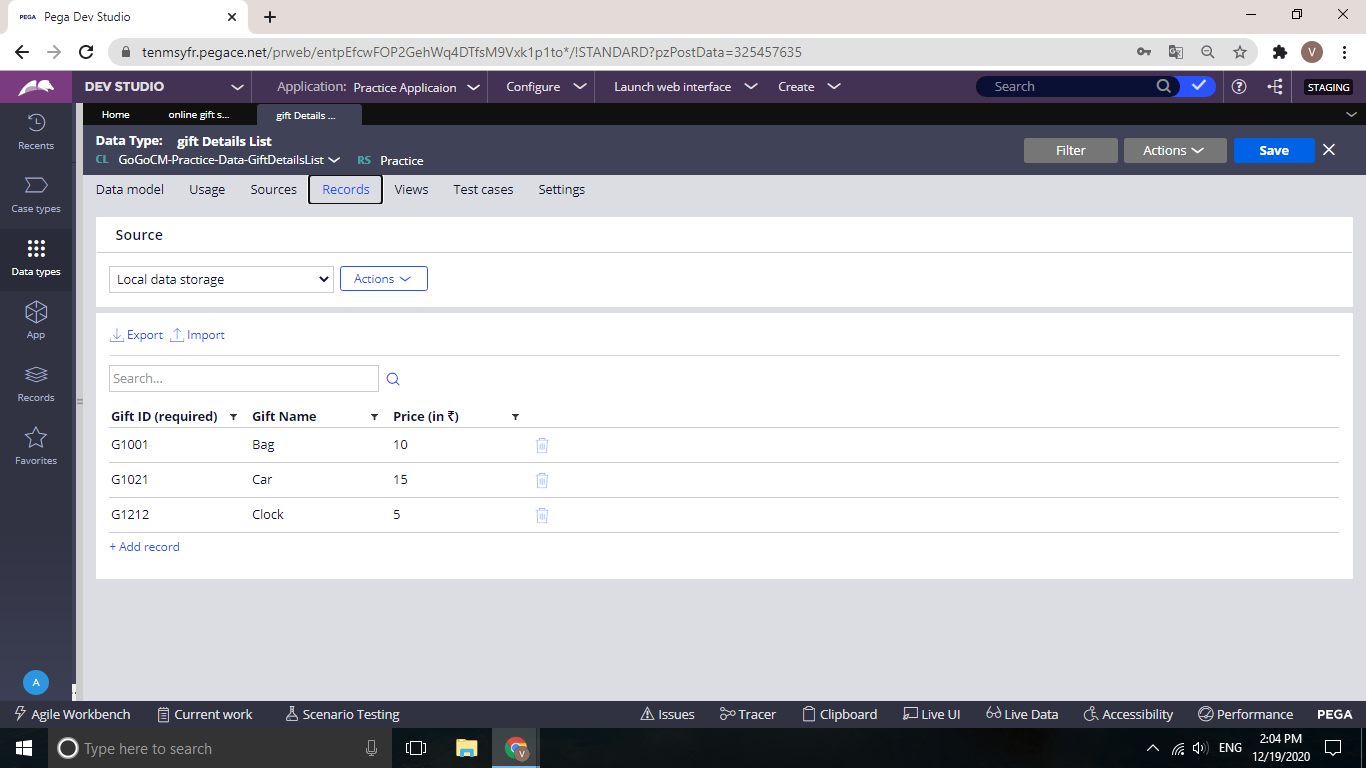The width and height of the screenshot is (1366, 768).
Task: Open Local data storage source dropdown
Action: (221, 279)
